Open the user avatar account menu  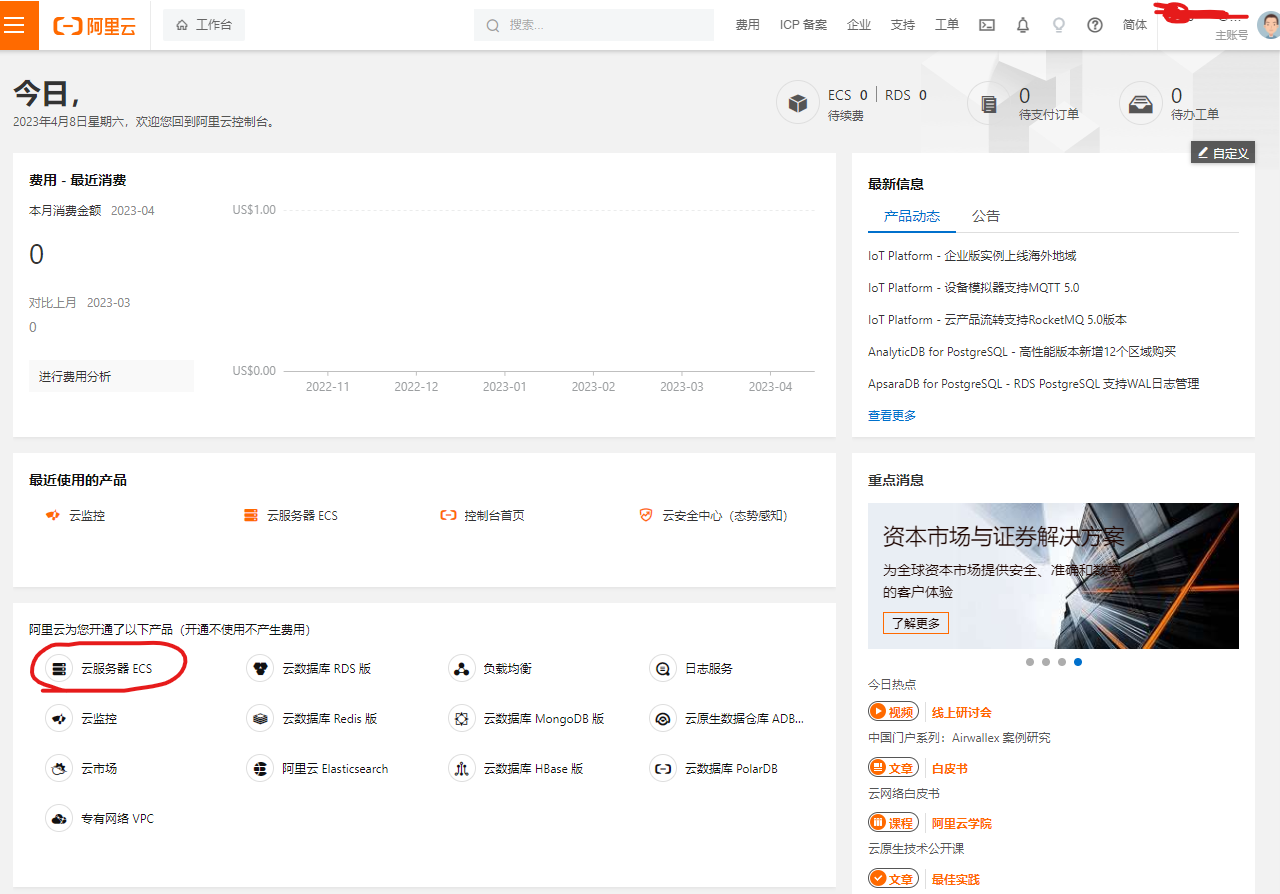click(1269, 26)
